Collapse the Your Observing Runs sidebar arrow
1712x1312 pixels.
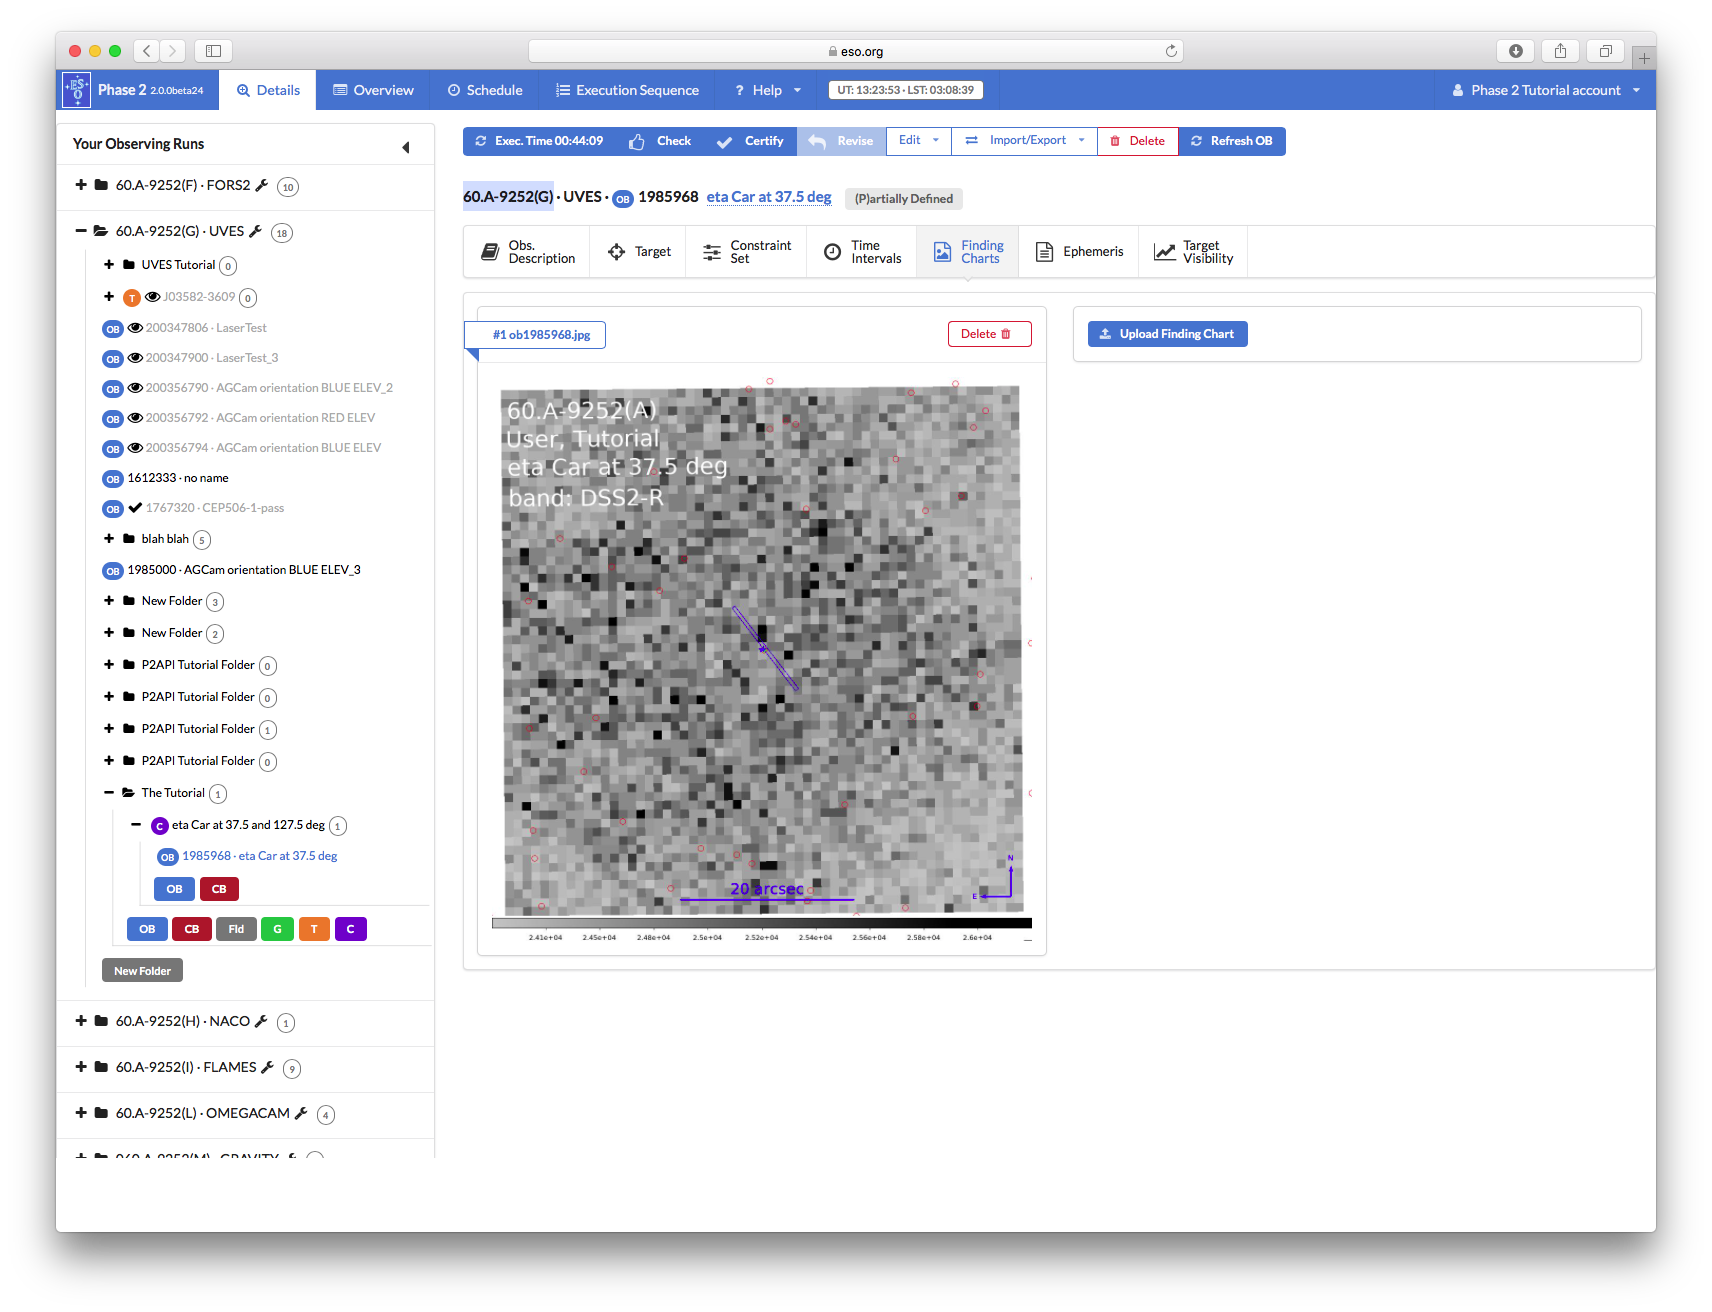tap(405, 147)
